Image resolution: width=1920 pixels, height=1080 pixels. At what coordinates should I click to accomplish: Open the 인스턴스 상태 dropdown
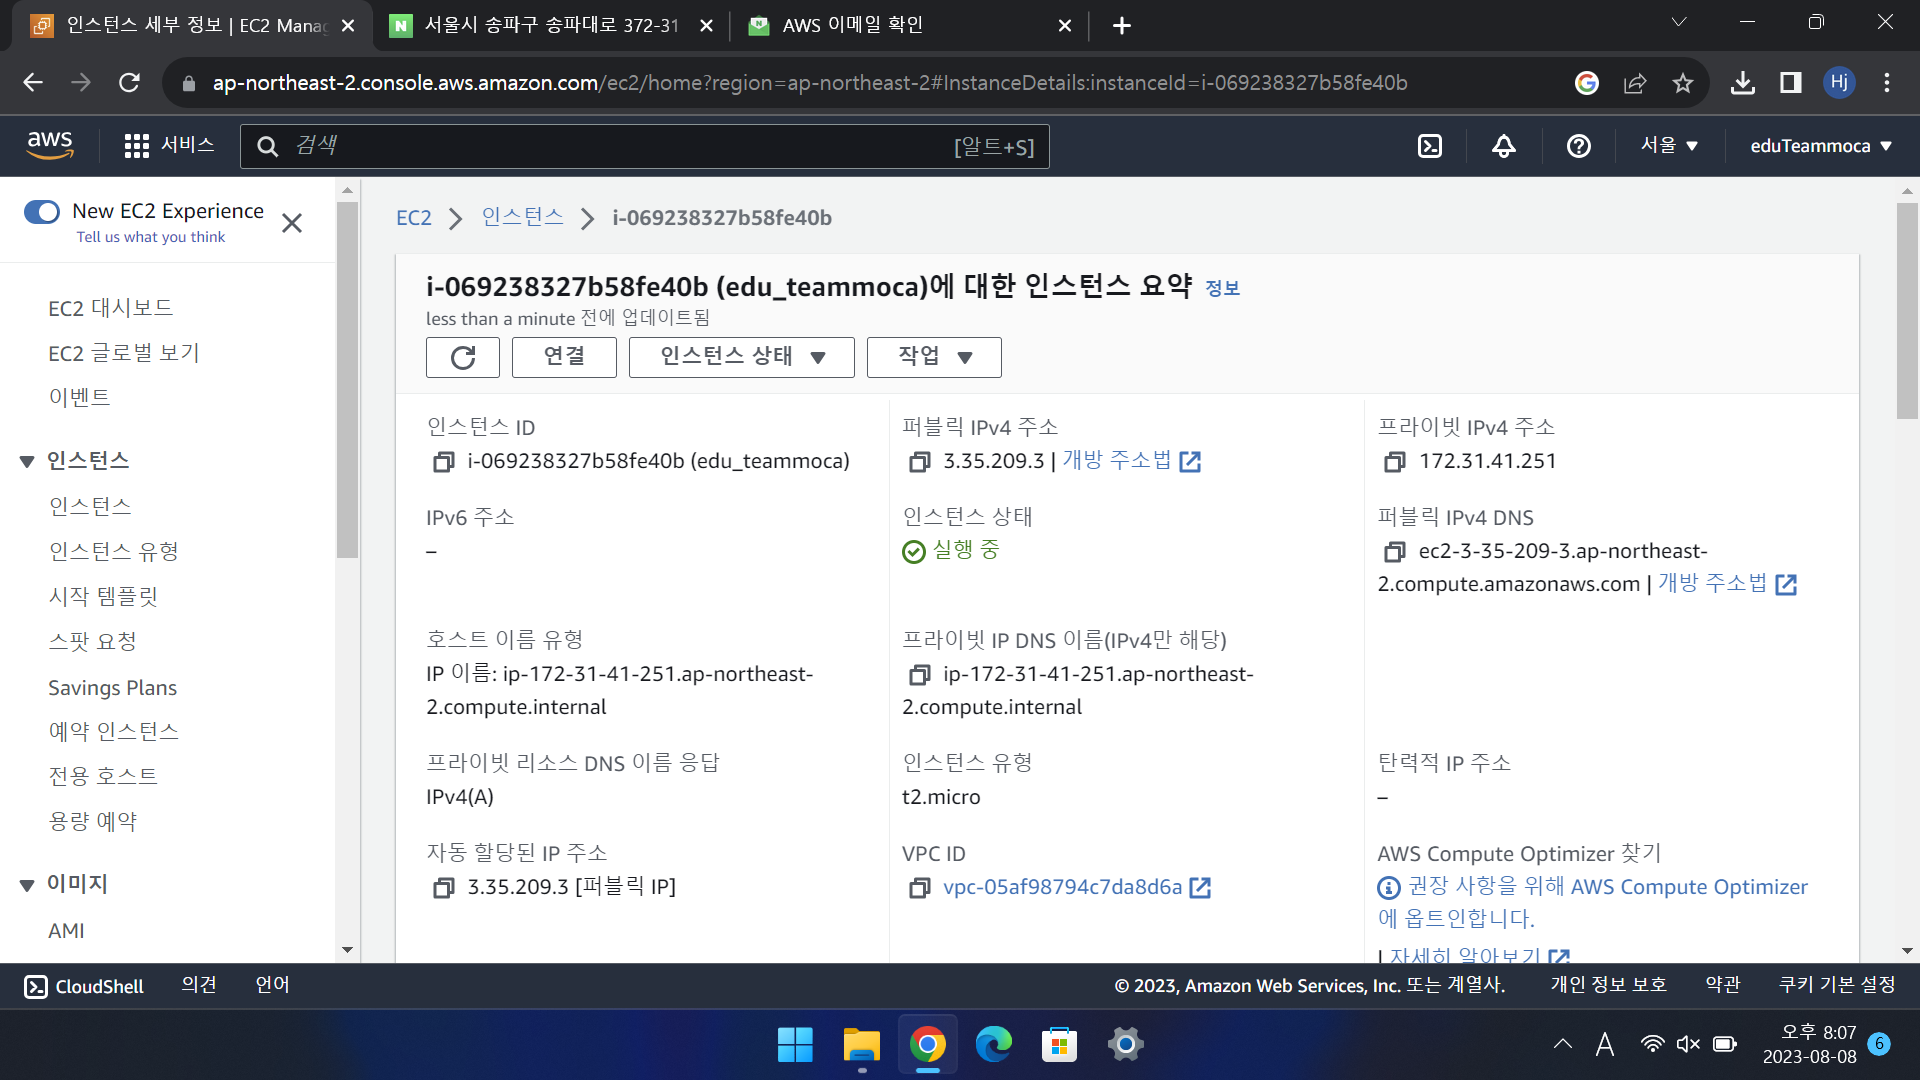[741, 357]
